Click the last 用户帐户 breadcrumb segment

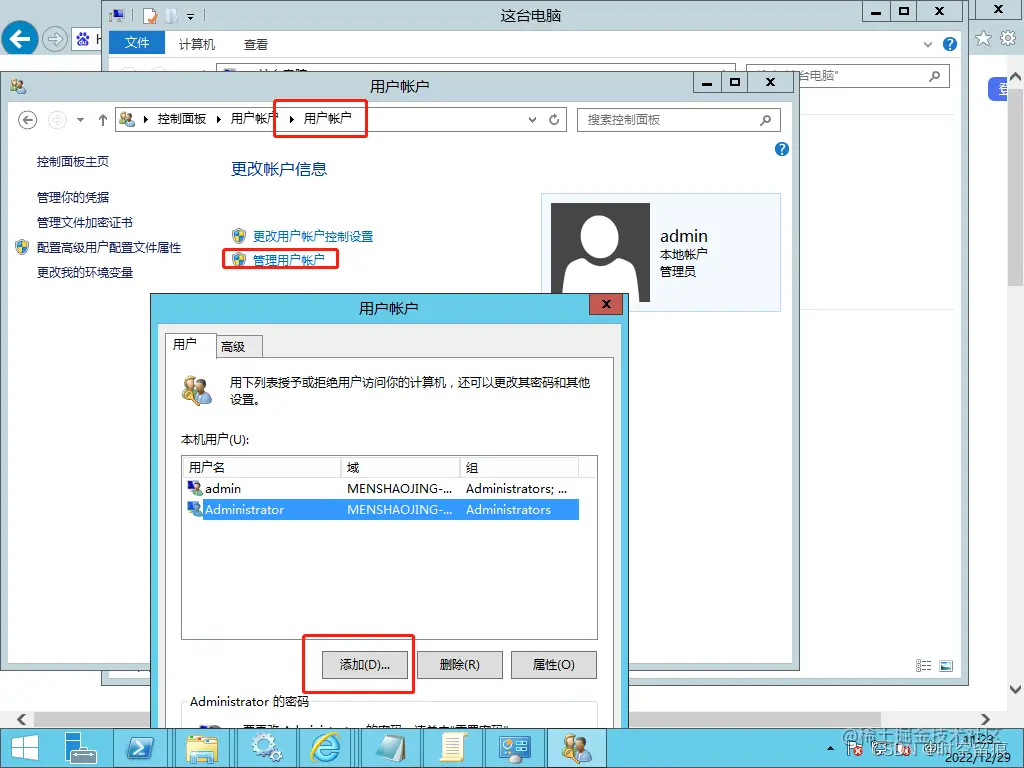click(327, 118)
